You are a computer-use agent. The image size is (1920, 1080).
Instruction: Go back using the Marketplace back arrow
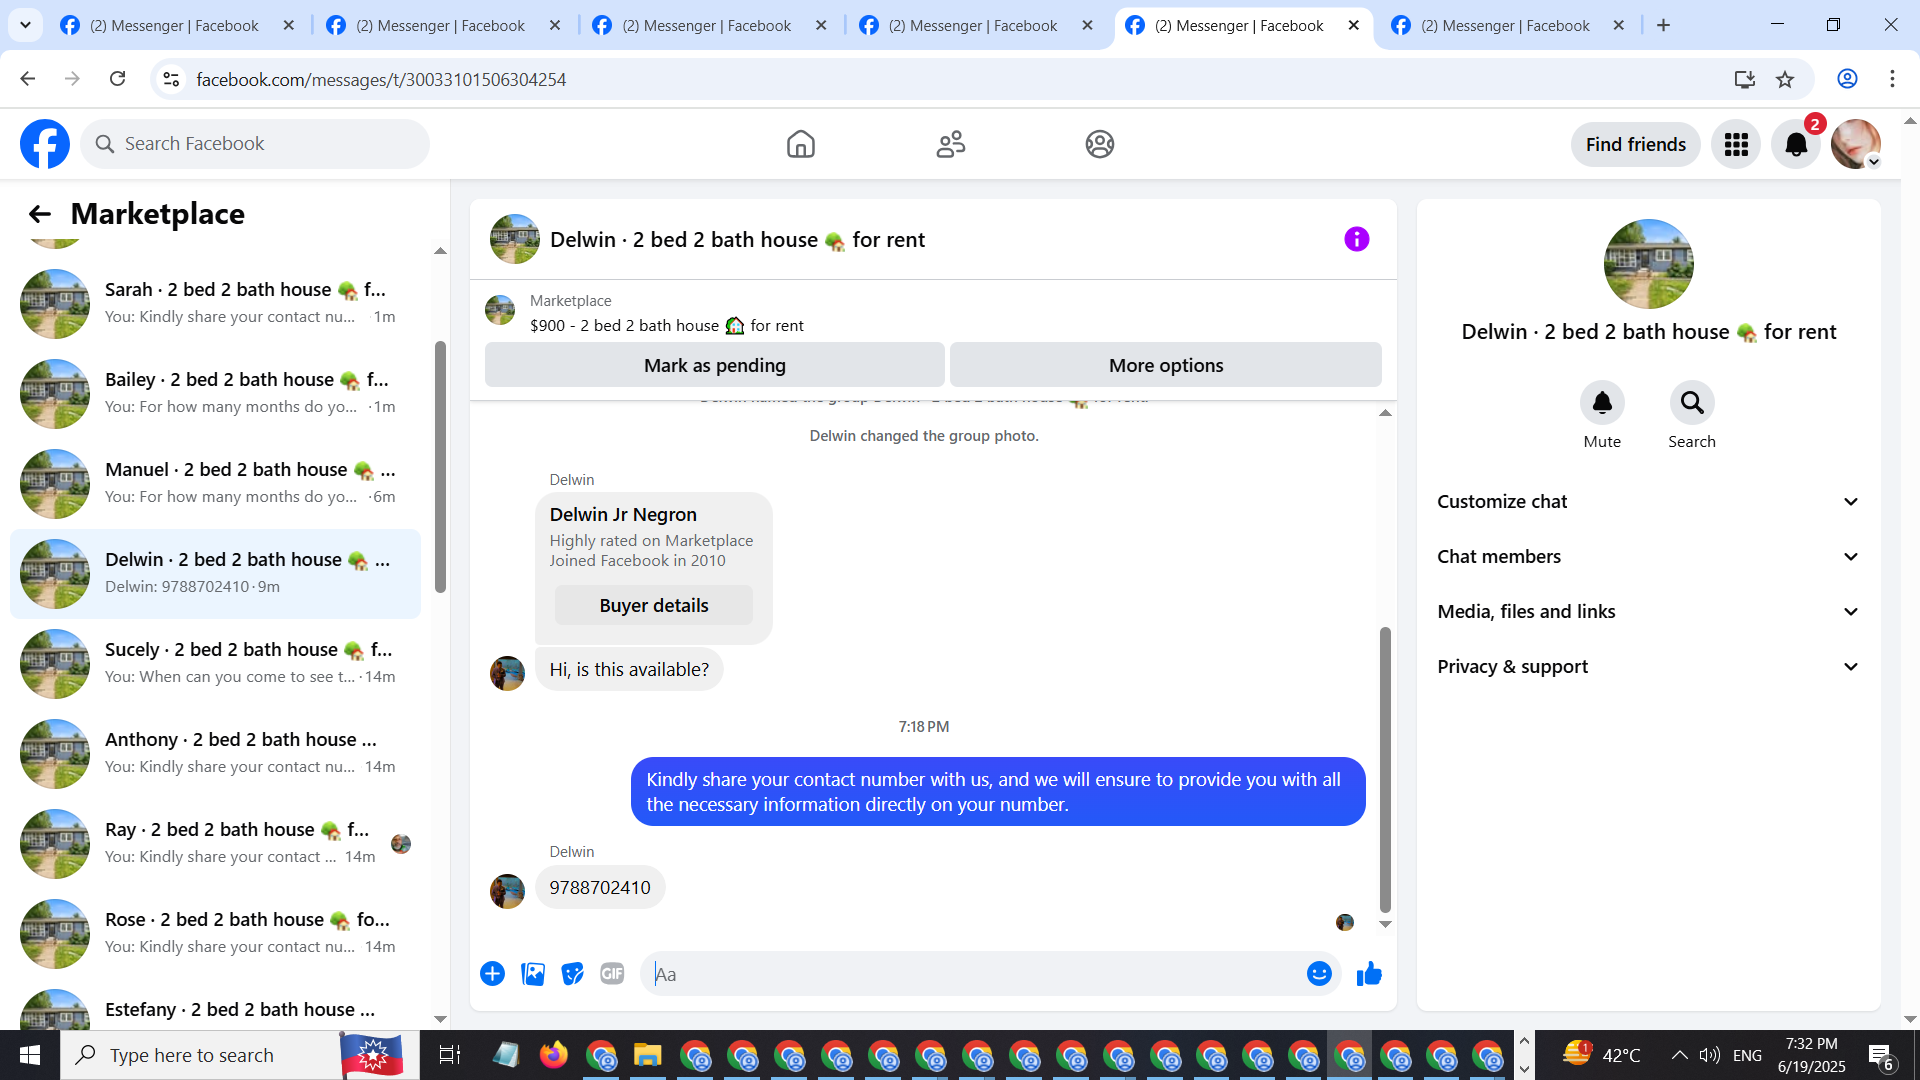[x=40, y=214]
